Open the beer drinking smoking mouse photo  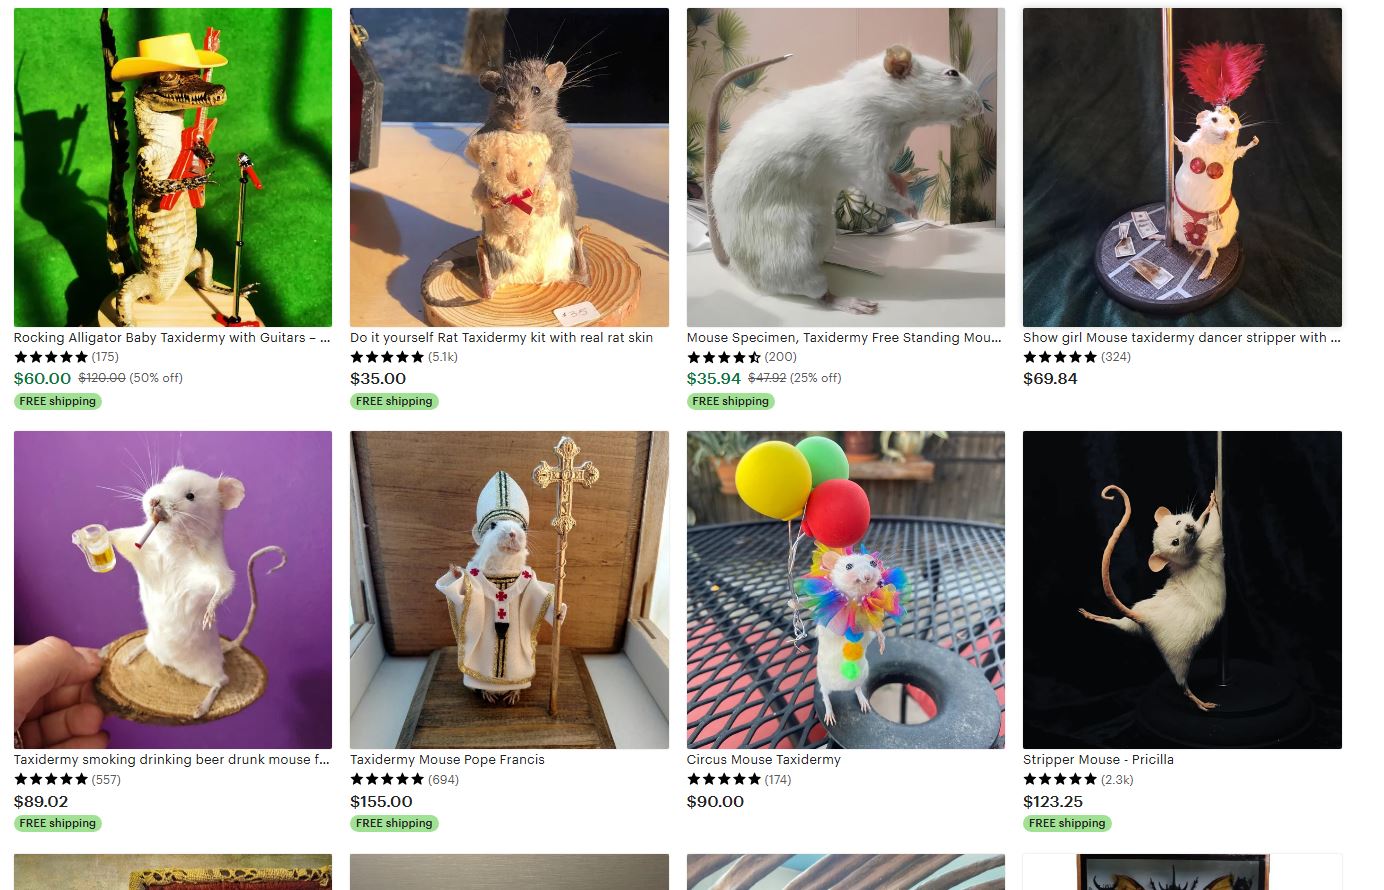click(x=173, y=590)
